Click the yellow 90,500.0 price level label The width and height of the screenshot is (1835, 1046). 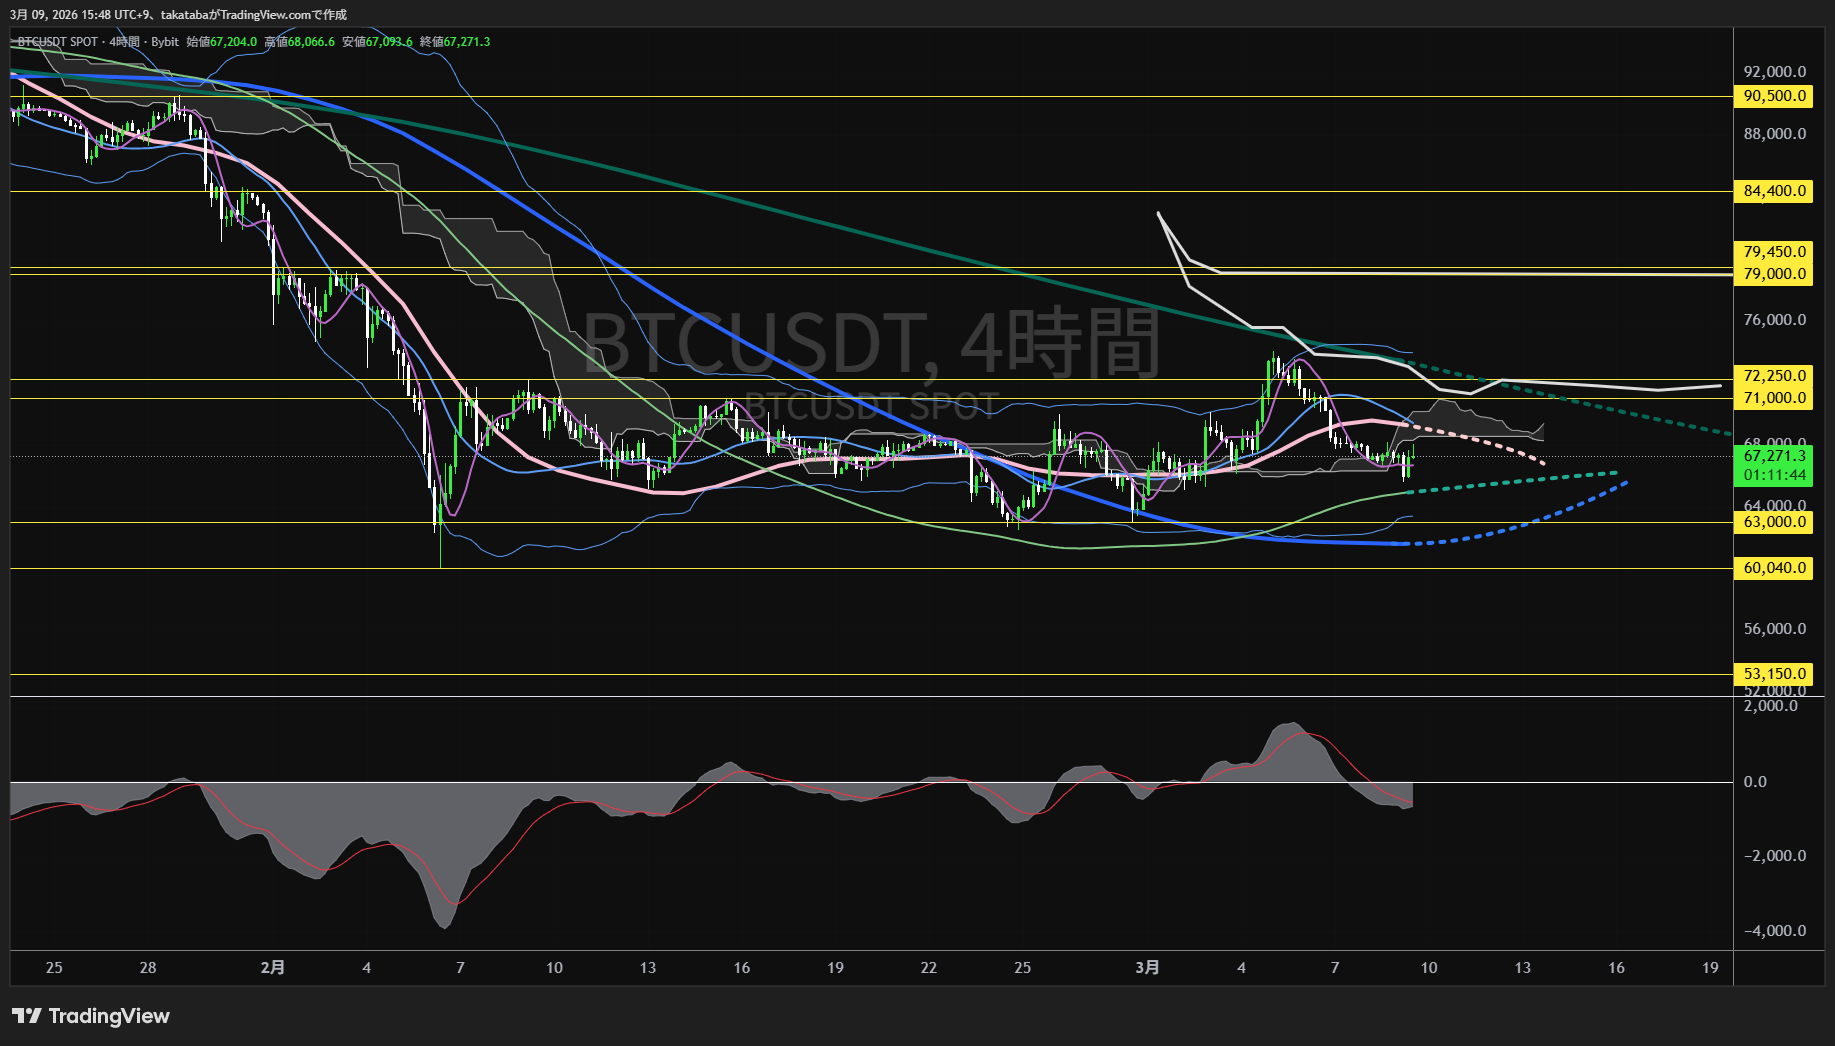pos(1773,97)
